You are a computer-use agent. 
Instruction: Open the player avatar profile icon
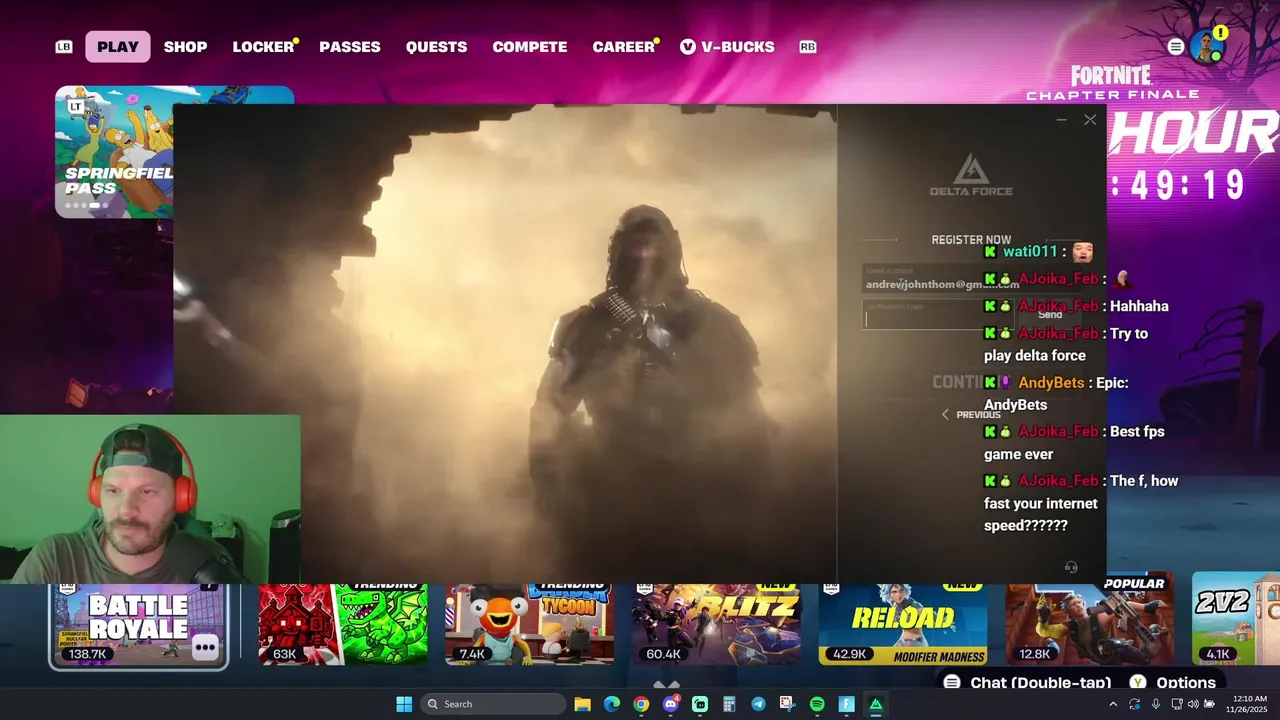1207,46
